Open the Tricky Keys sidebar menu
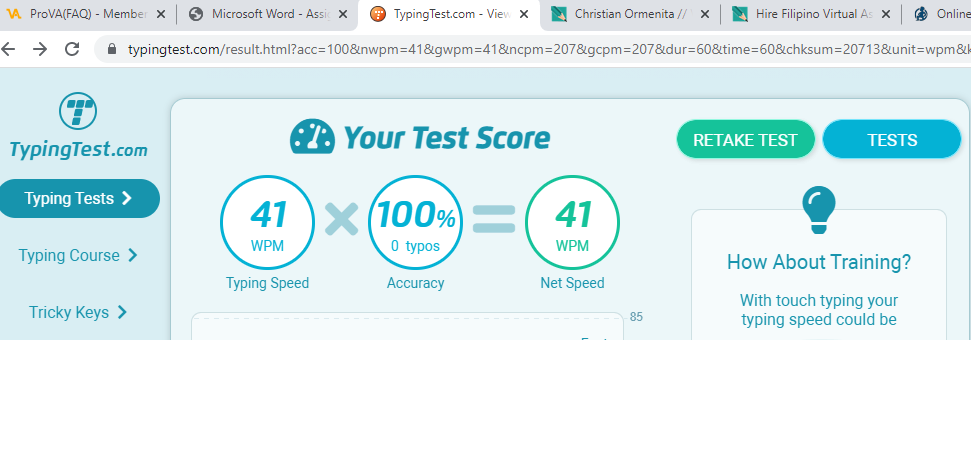 coord(78,312)
